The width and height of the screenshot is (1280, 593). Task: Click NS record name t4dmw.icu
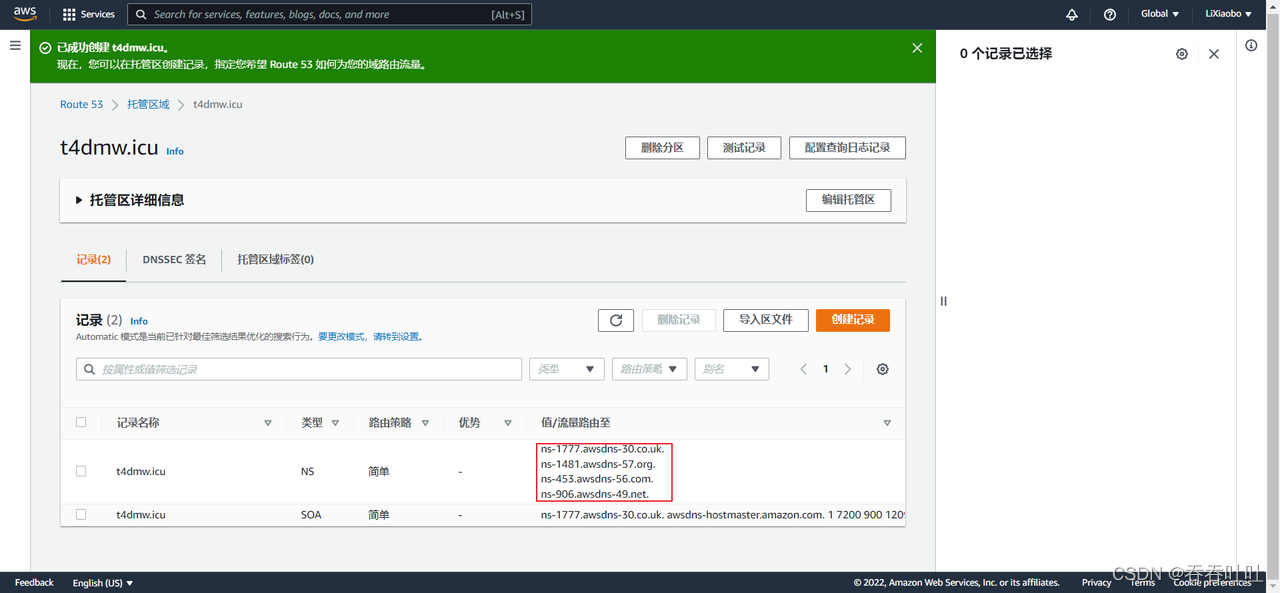141,471
